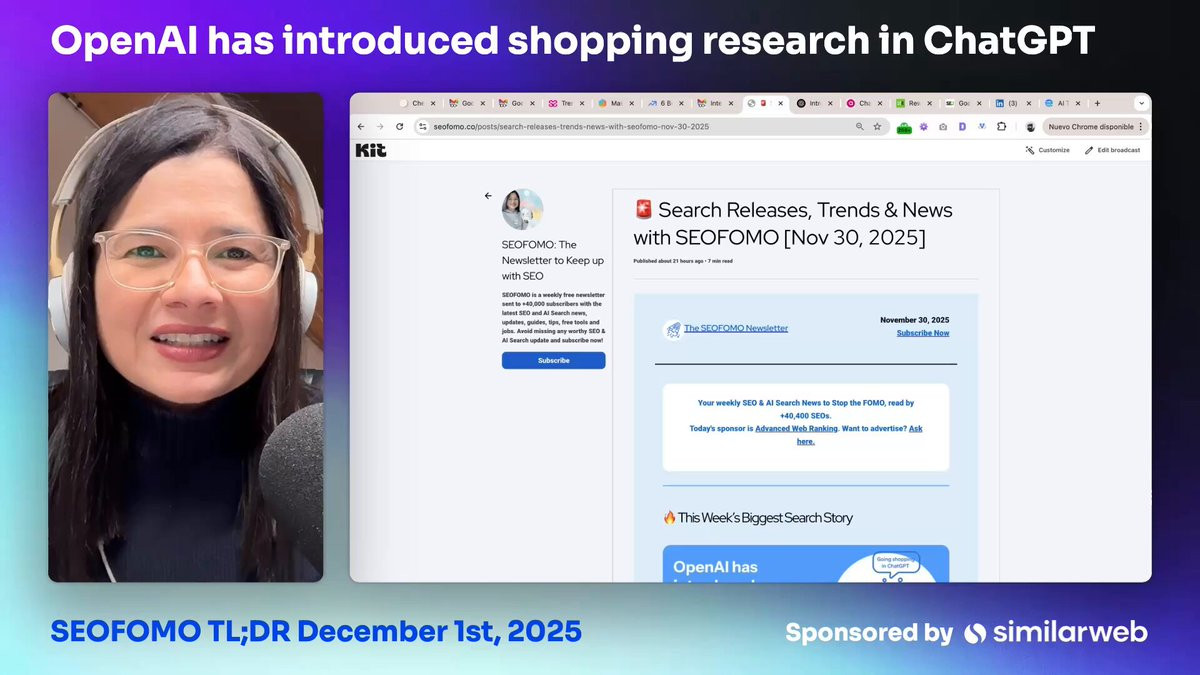Open the site info icon in address bar

tap(423, 127)
